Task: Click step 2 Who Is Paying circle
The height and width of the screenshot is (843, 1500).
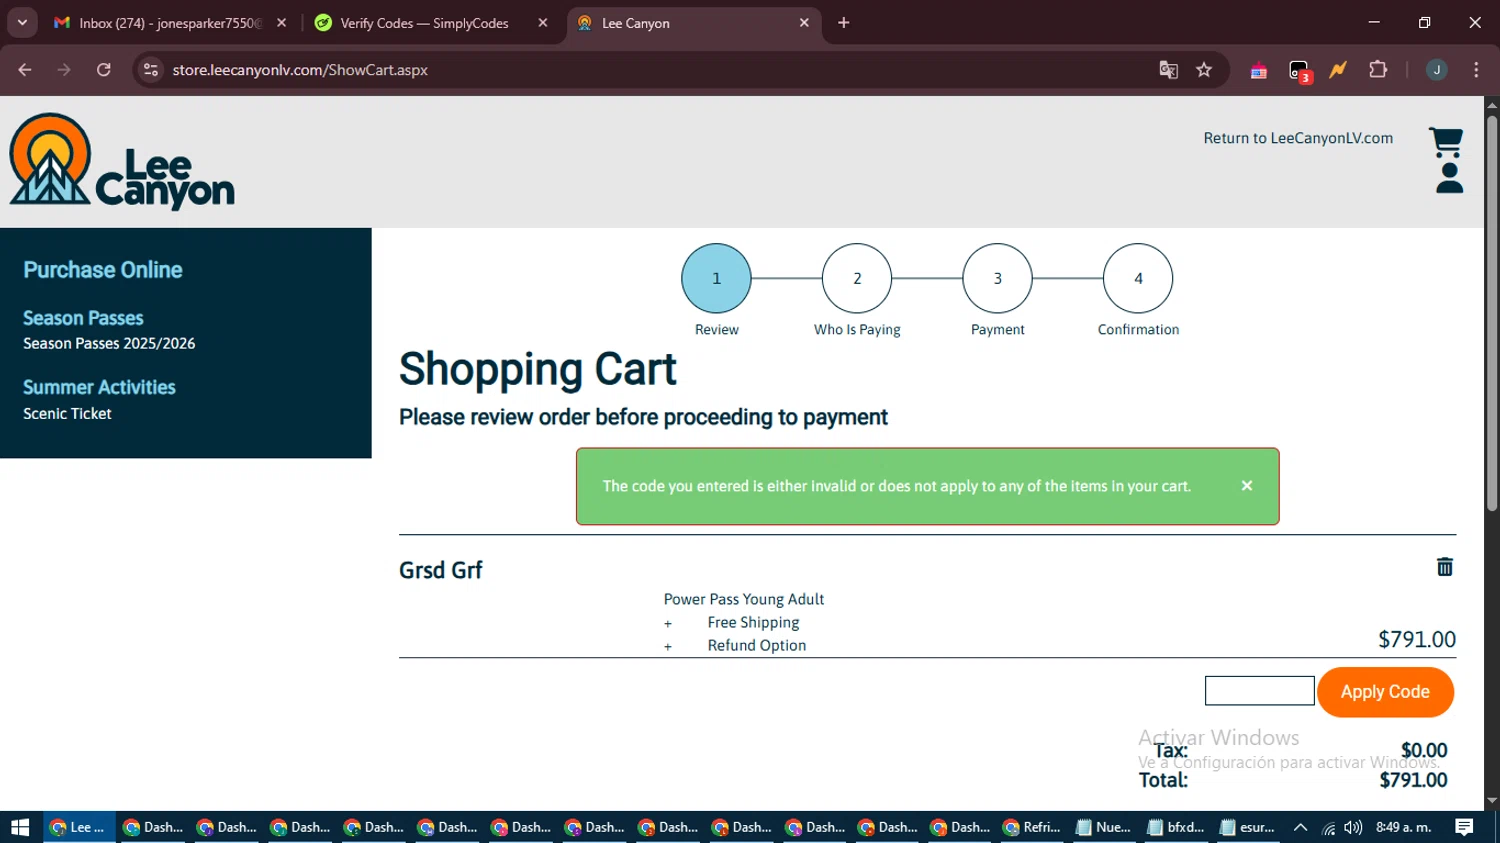Action: (x=857, y=278)
